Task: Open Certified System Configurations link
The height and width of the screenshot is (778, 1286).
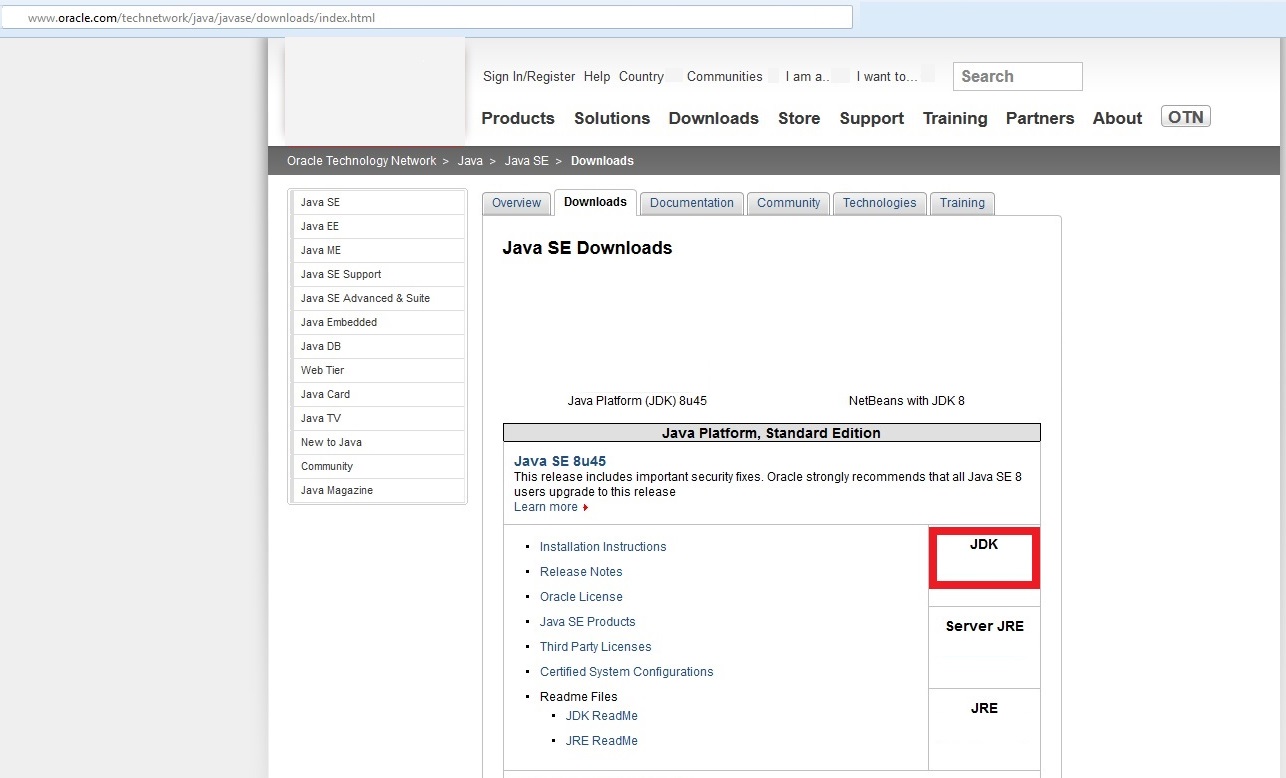Action: point(627,672)
